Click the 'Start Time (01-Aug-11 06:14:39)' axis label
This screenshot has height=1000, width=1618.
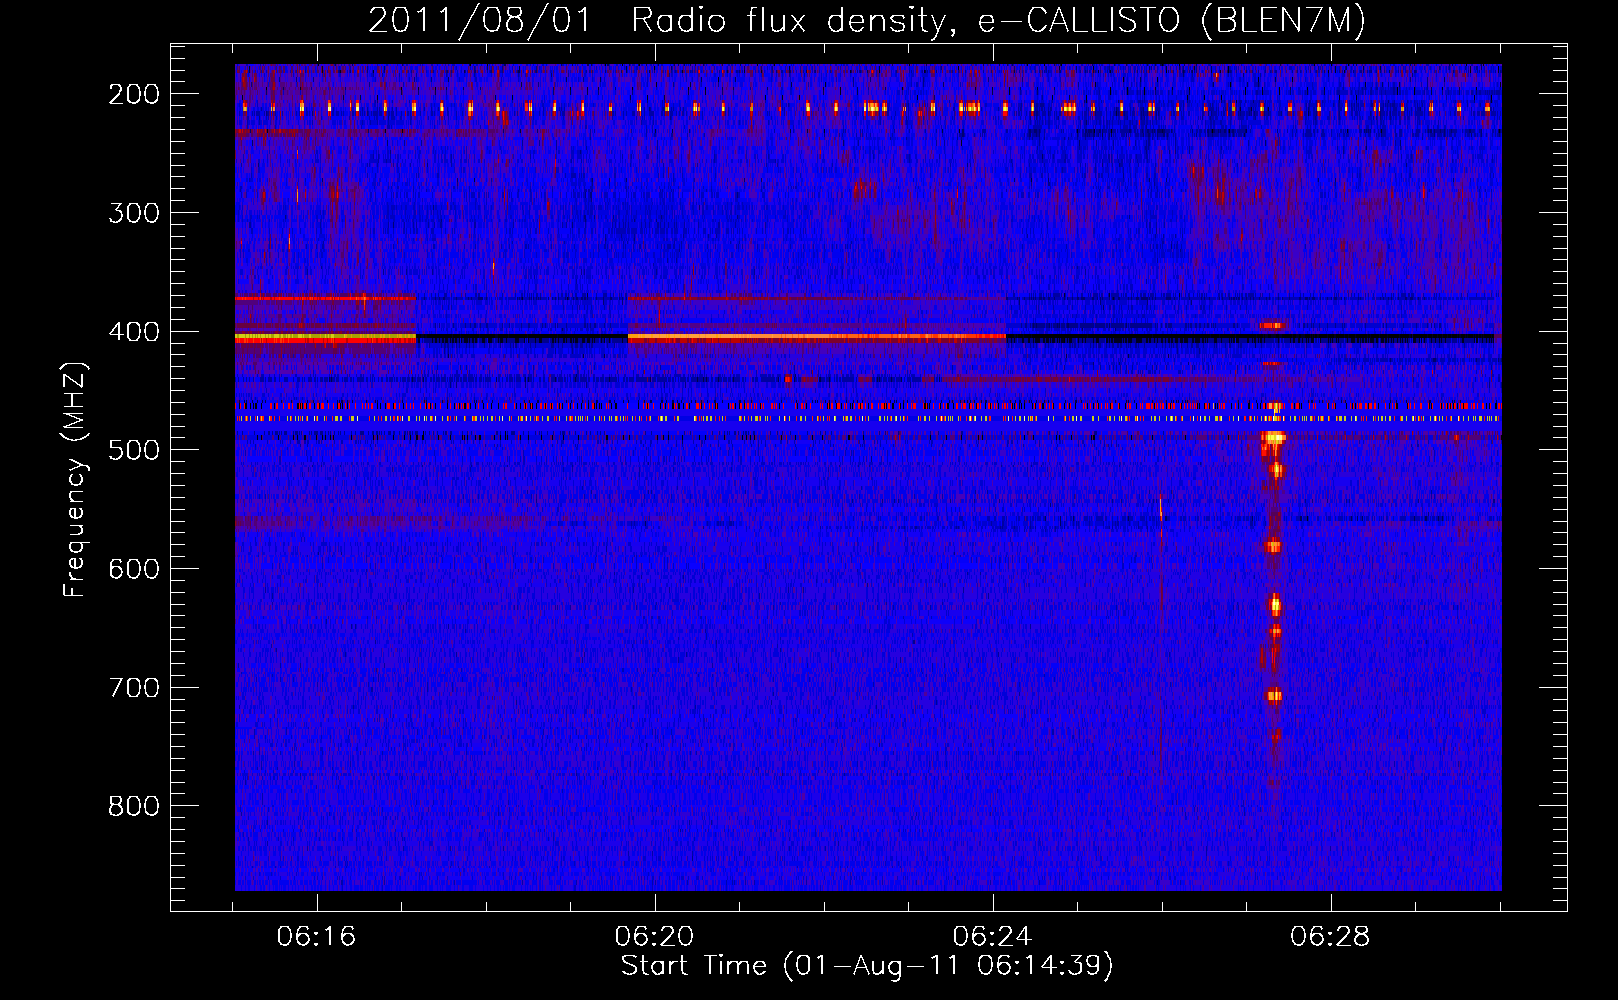(x=867, y=966)
